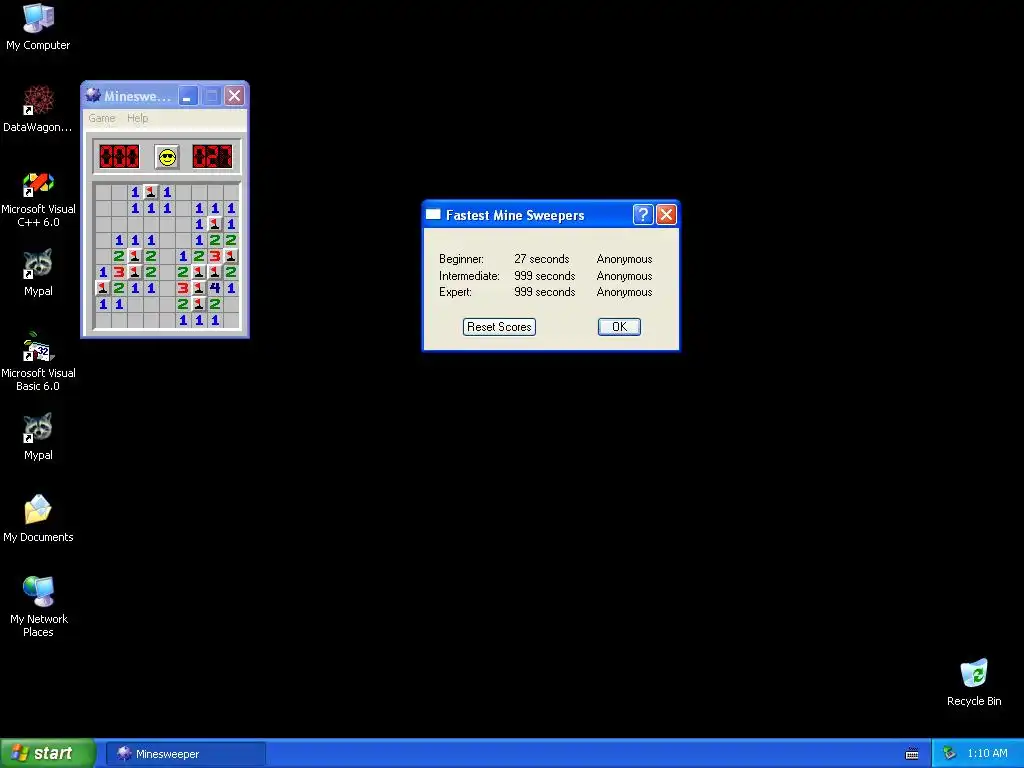
Task: Click the blue number 4 cell
Action: 215,288
